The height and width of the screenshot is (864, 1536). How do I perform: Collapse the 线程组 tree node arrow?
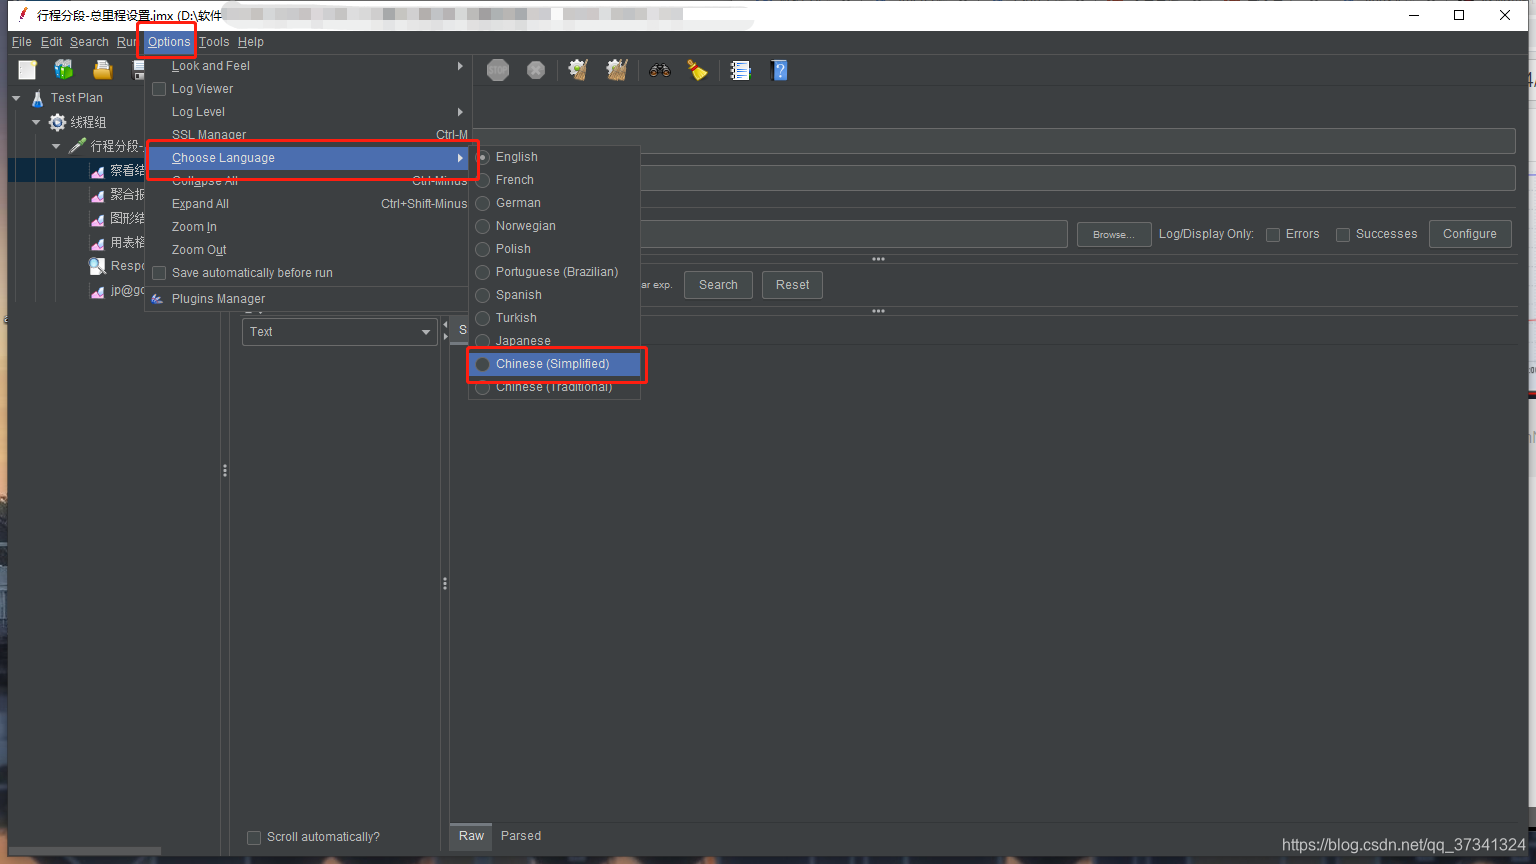point(37,122)
